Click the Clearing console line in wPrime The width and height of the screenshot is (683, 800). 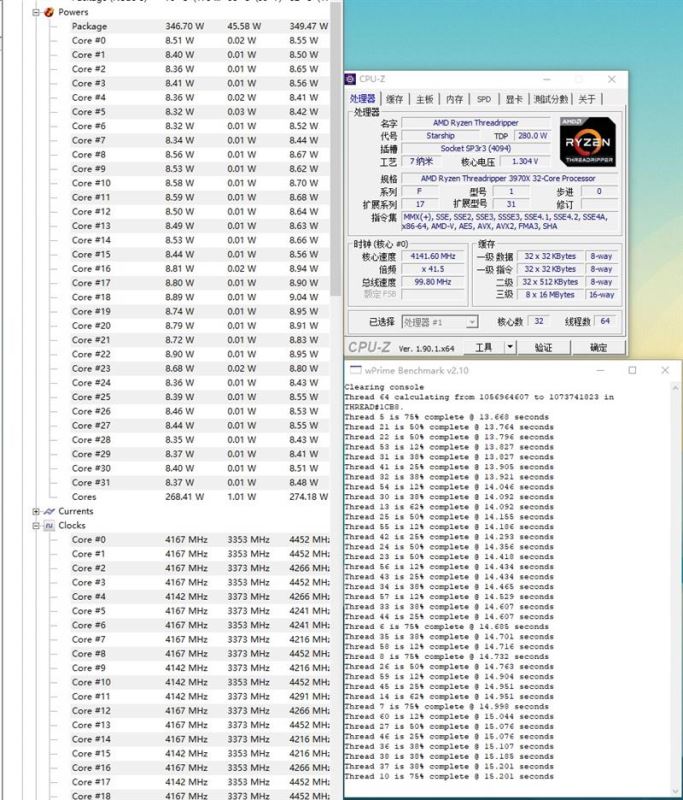click(384, 387)
